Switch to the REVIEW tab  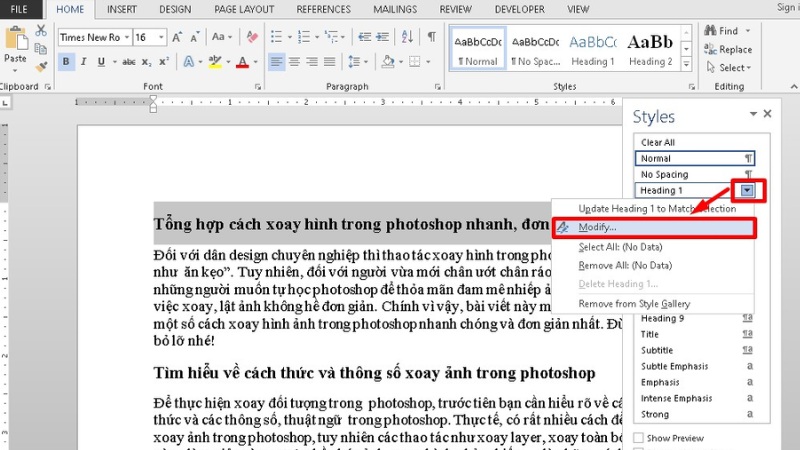pos(456,9)
